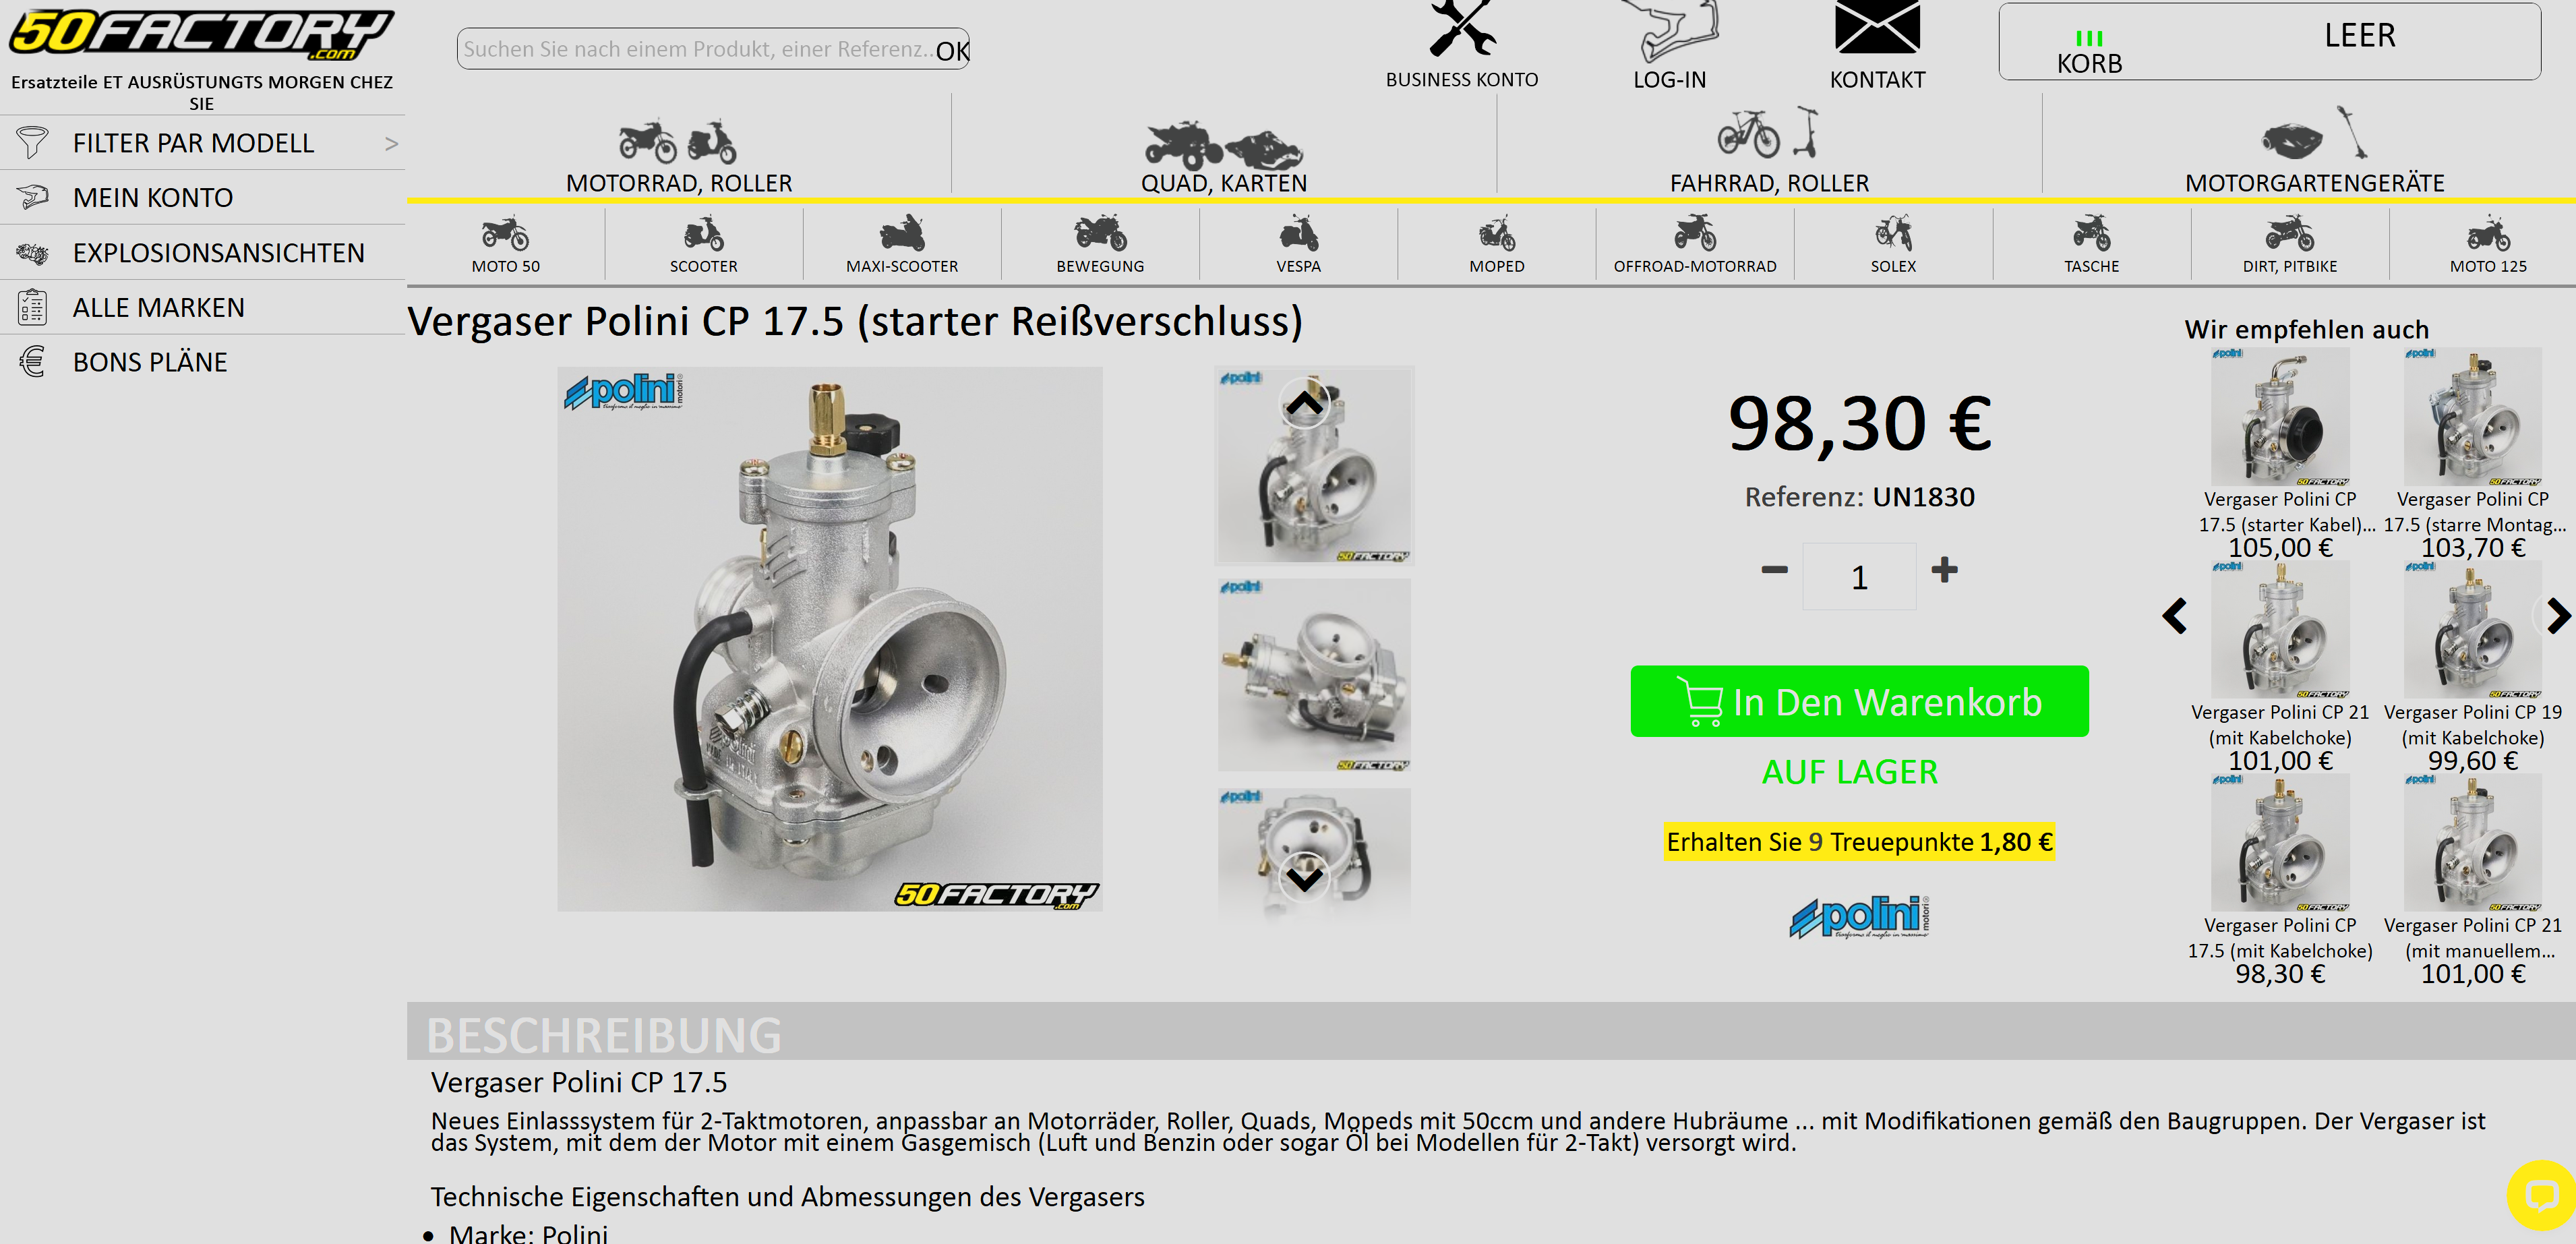Increase quantity with plus button
2576x1244 pixels.
click(x=1944, y=570)
